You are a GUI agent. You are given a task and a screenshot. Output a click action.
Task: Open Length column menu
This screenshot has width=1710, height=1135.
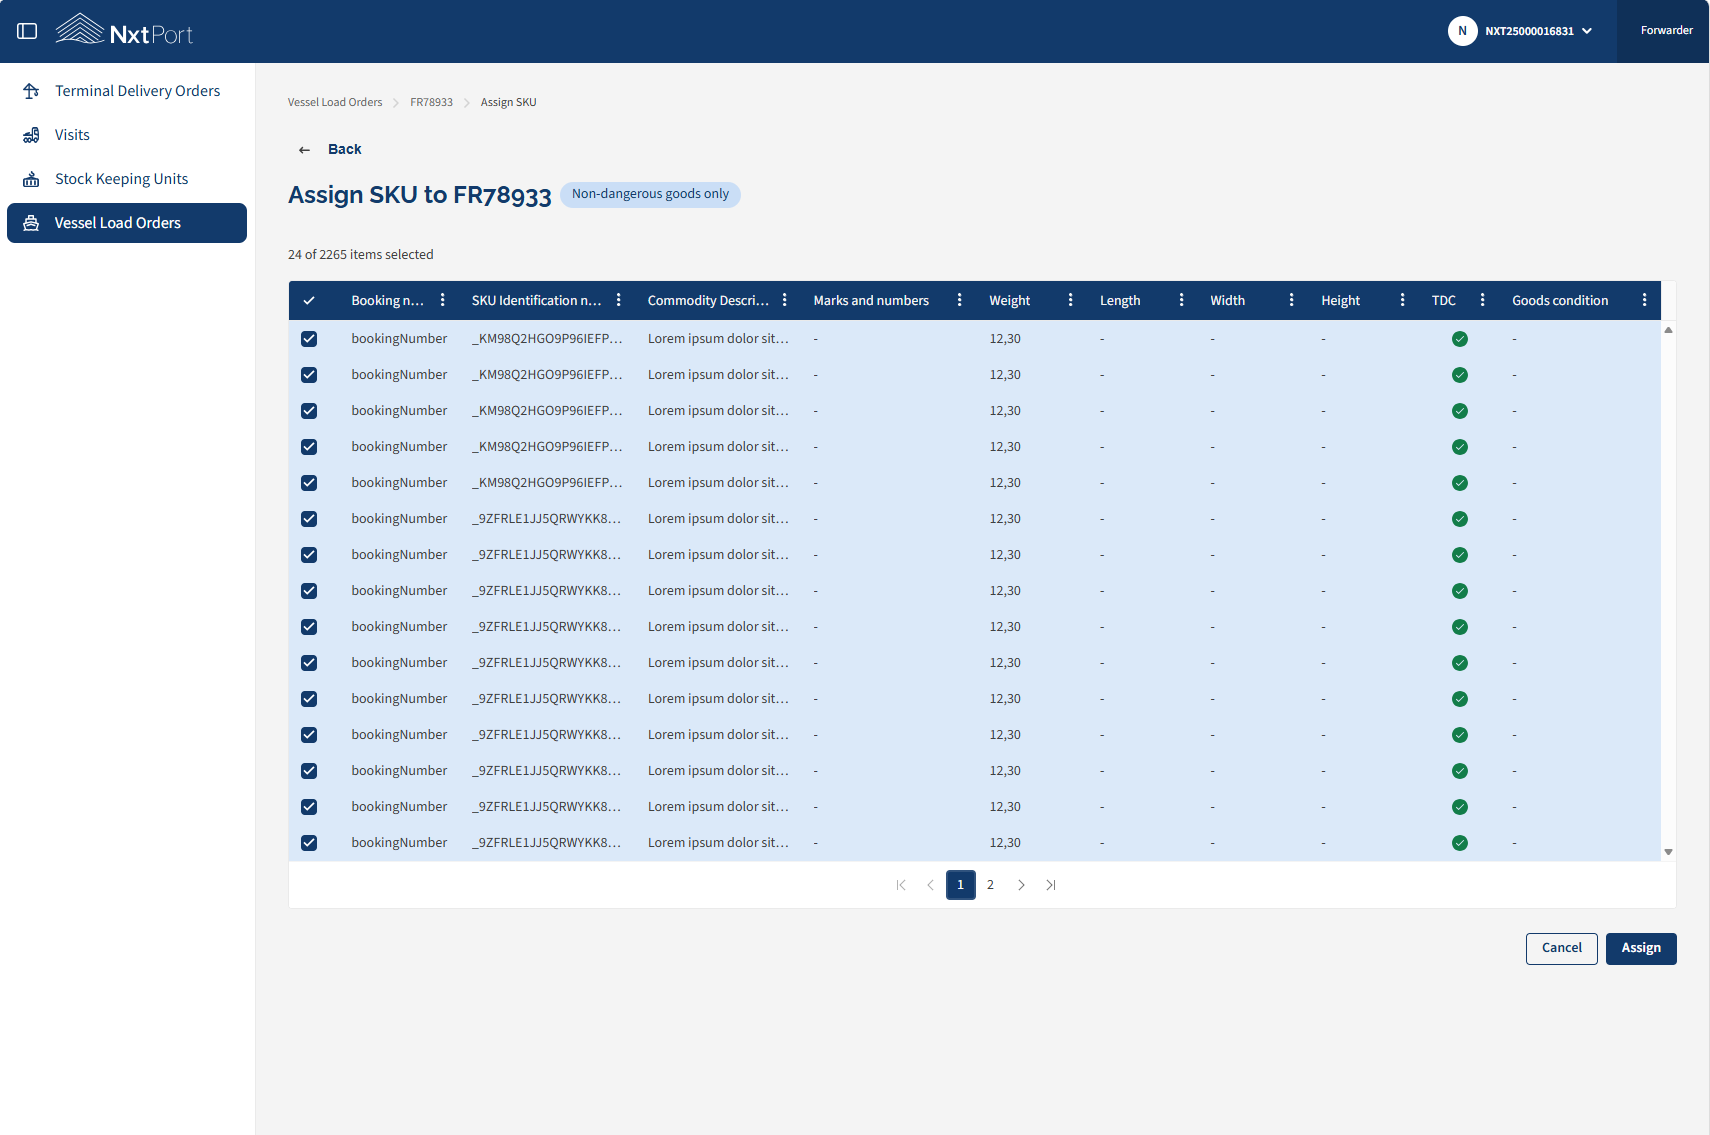(1182, 300)
